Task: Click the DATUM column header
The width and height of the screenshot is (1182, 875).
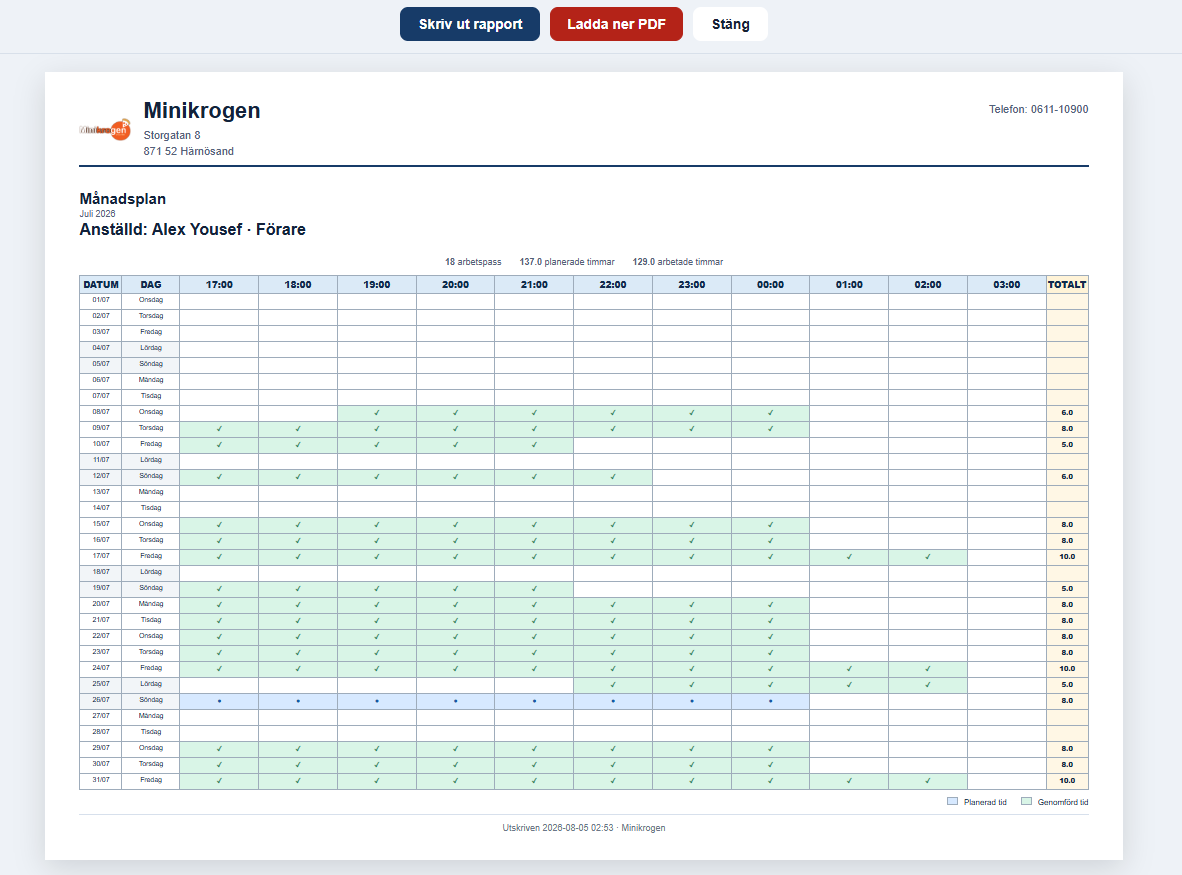Action: [100, 284]
